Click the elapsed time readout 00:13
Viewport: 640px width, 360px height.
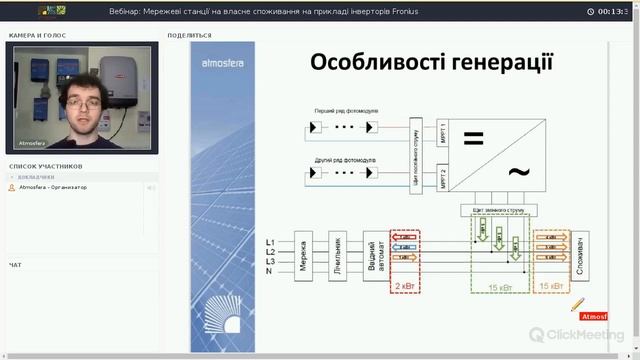613,12
